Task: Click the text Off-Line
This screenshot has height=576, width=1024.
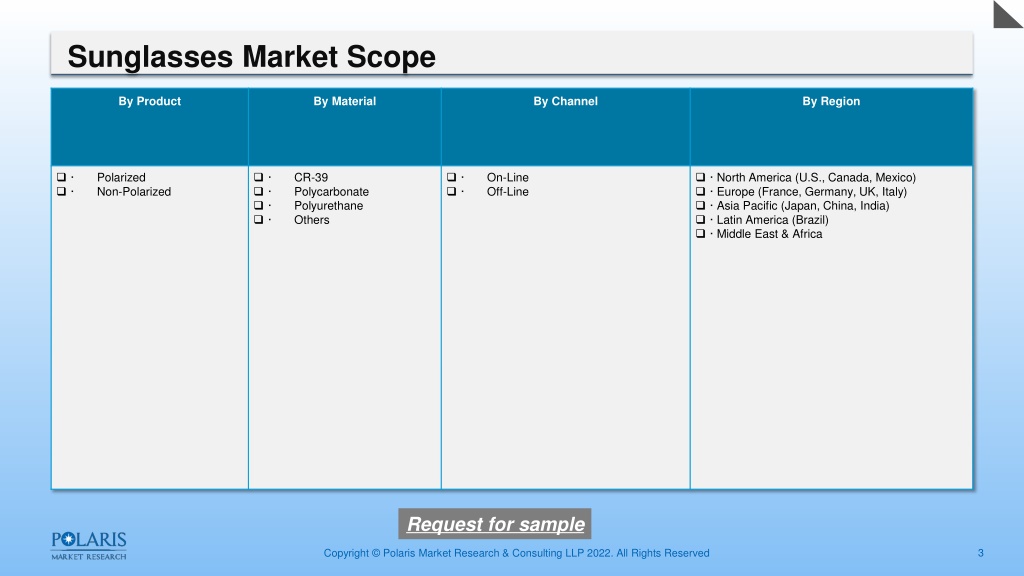Action: click(507, 191)
